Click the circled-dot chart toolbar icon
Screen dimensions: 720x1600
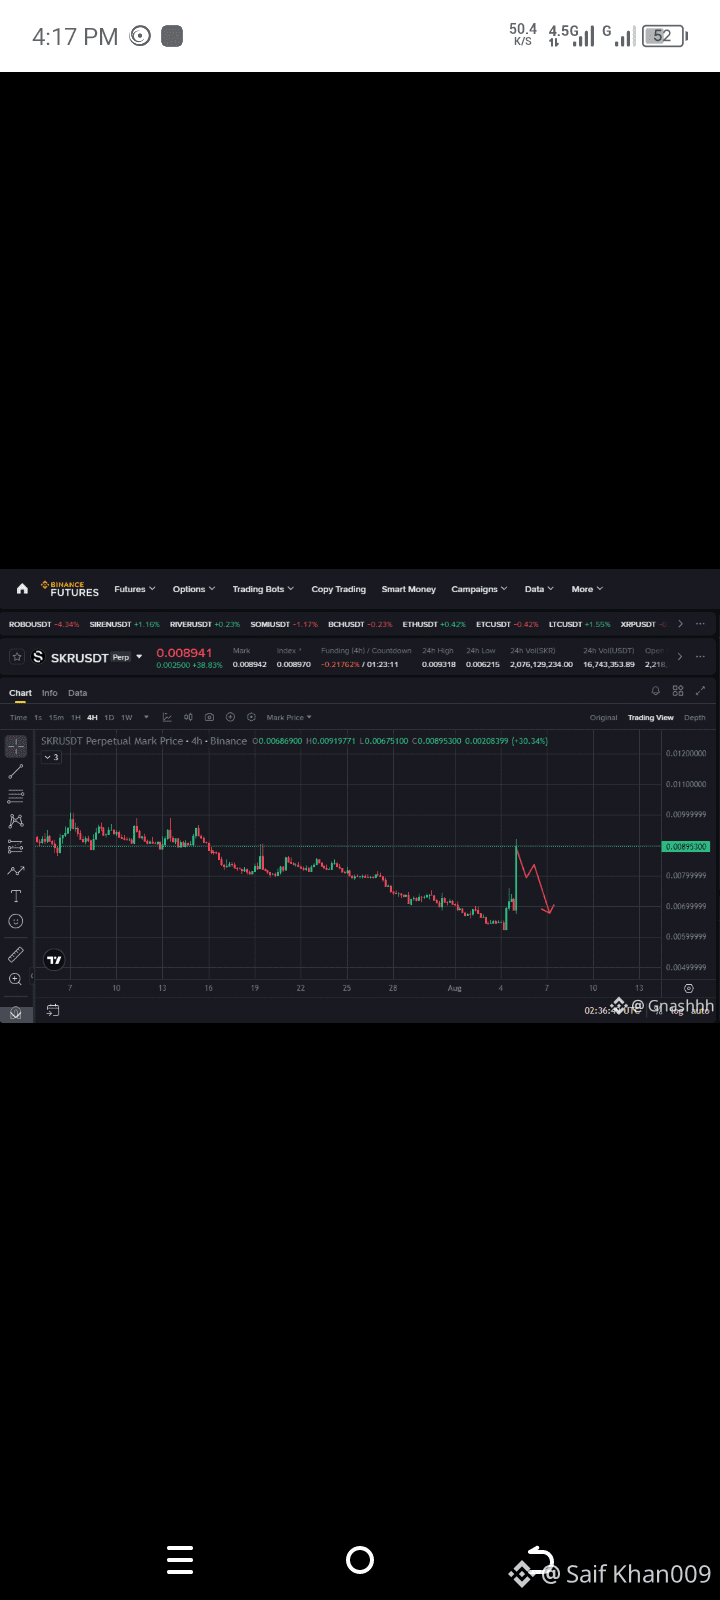(251, 717)
